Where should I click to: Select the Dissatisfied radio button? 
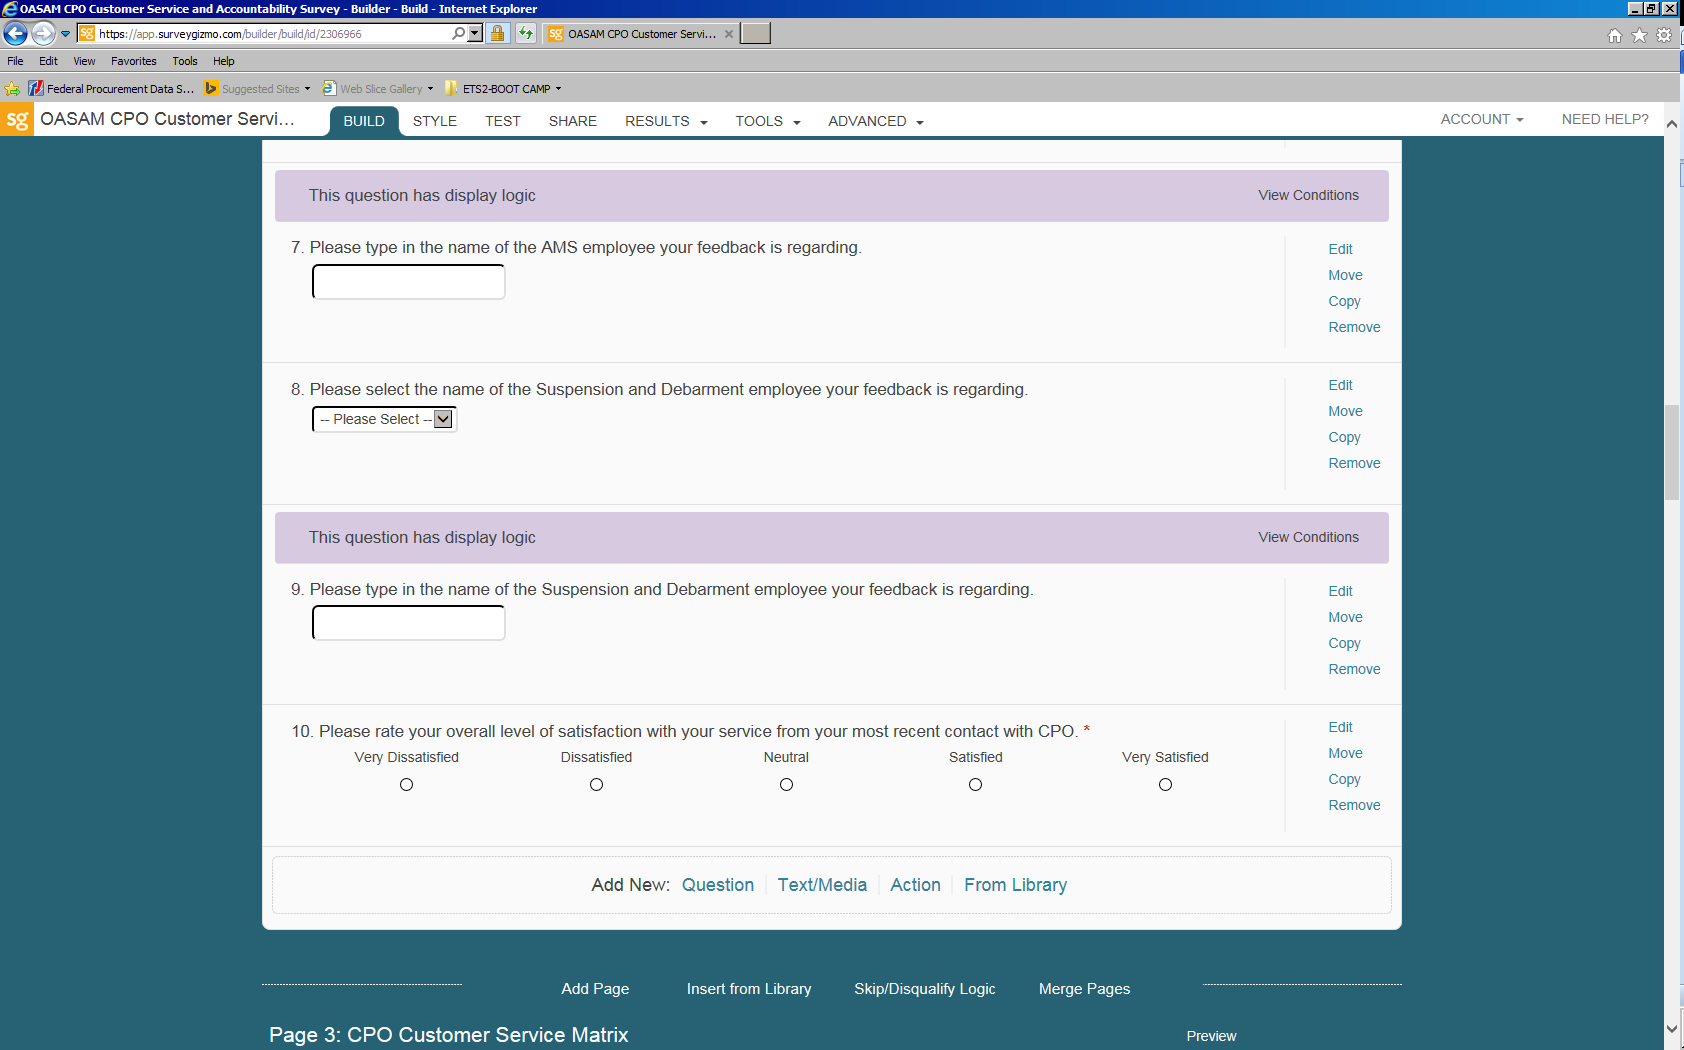[596, 785]
